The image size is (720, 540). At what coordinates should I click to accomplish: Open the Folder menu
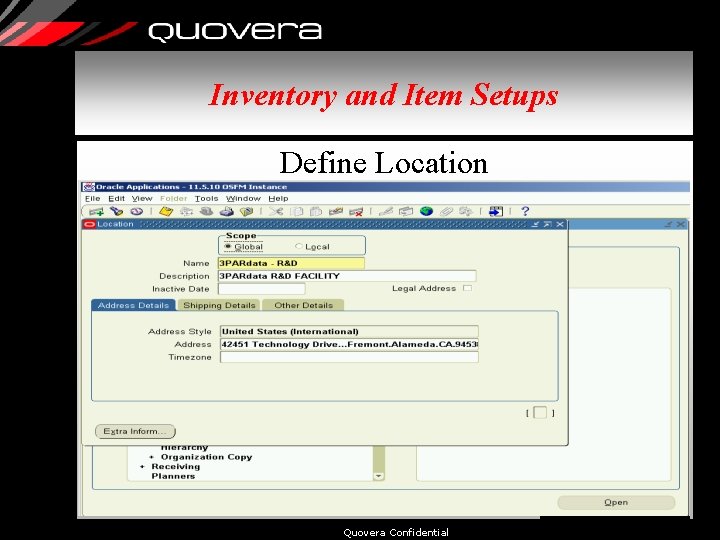pyautogui.click(x=174, y=198)
